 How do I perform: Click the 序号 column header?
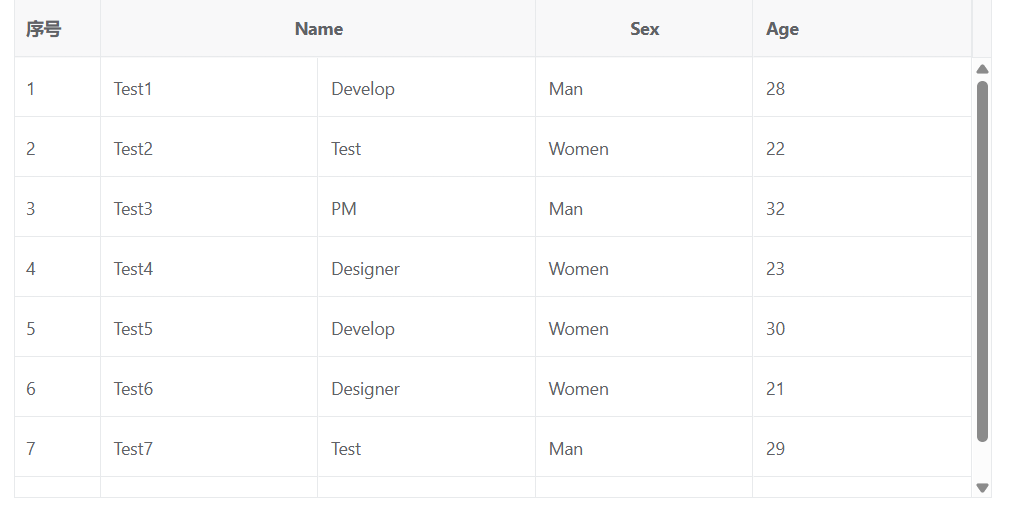pyautogui.click(x=44, y=29)
